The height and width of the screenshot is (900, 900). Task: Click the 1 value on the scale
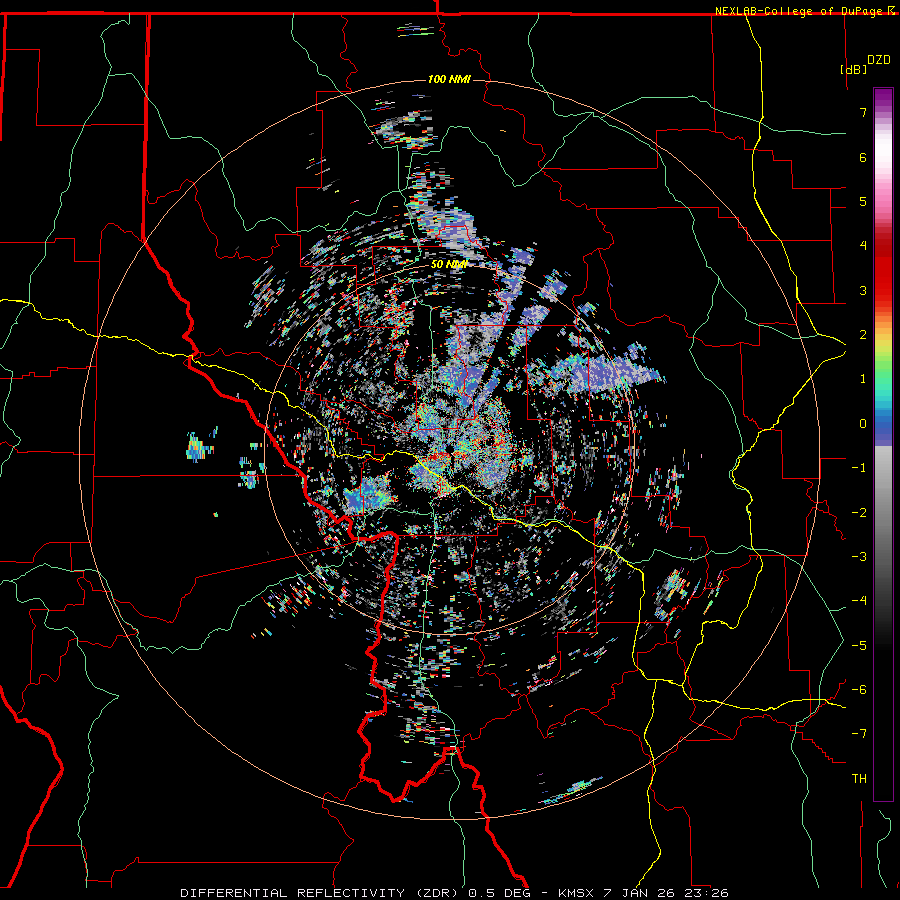(x=863, y=379)
